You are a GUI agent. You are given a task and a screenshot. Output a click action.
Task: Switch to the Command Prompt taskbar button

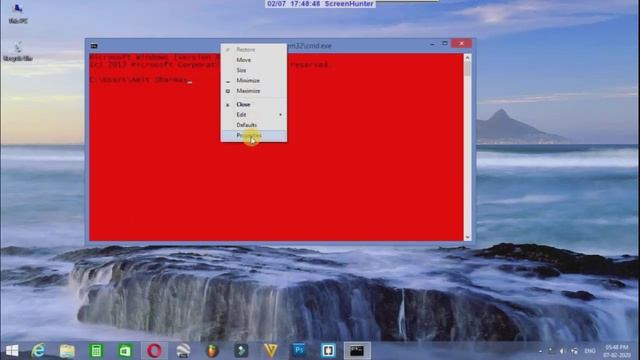click(x=357, y=351)
